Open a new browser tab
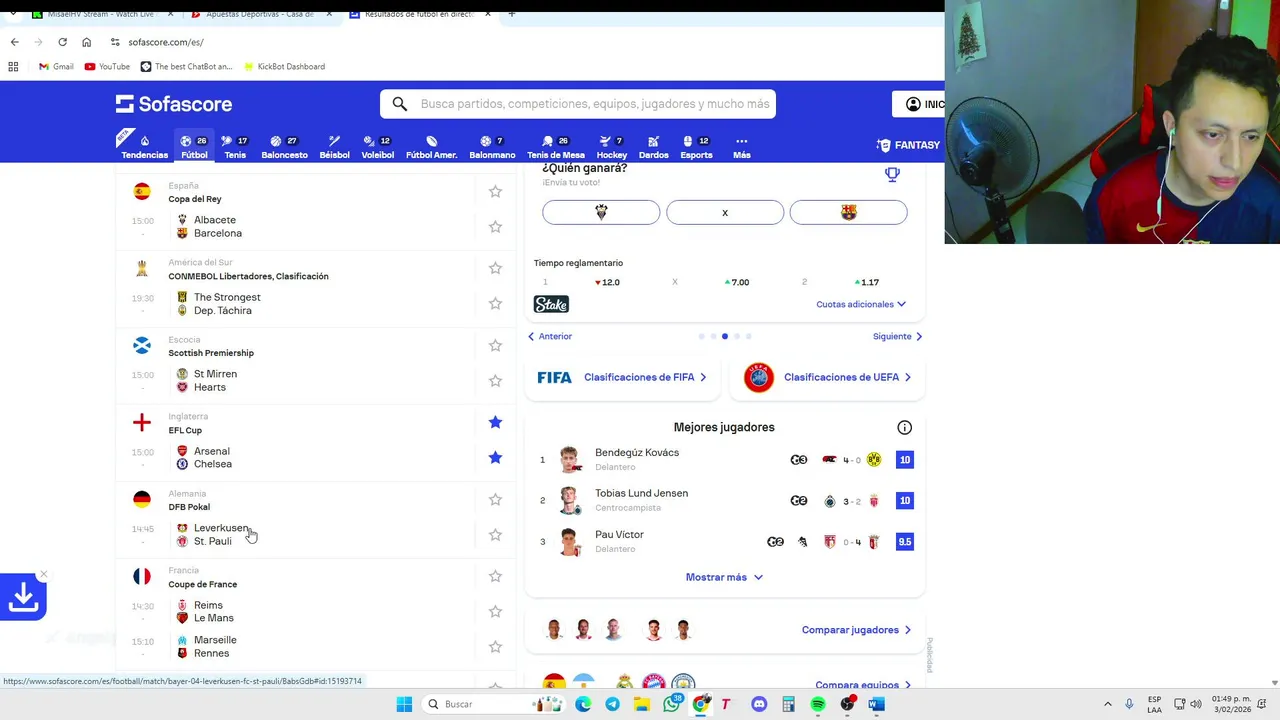1280x720 pixels. click(511, 14)
